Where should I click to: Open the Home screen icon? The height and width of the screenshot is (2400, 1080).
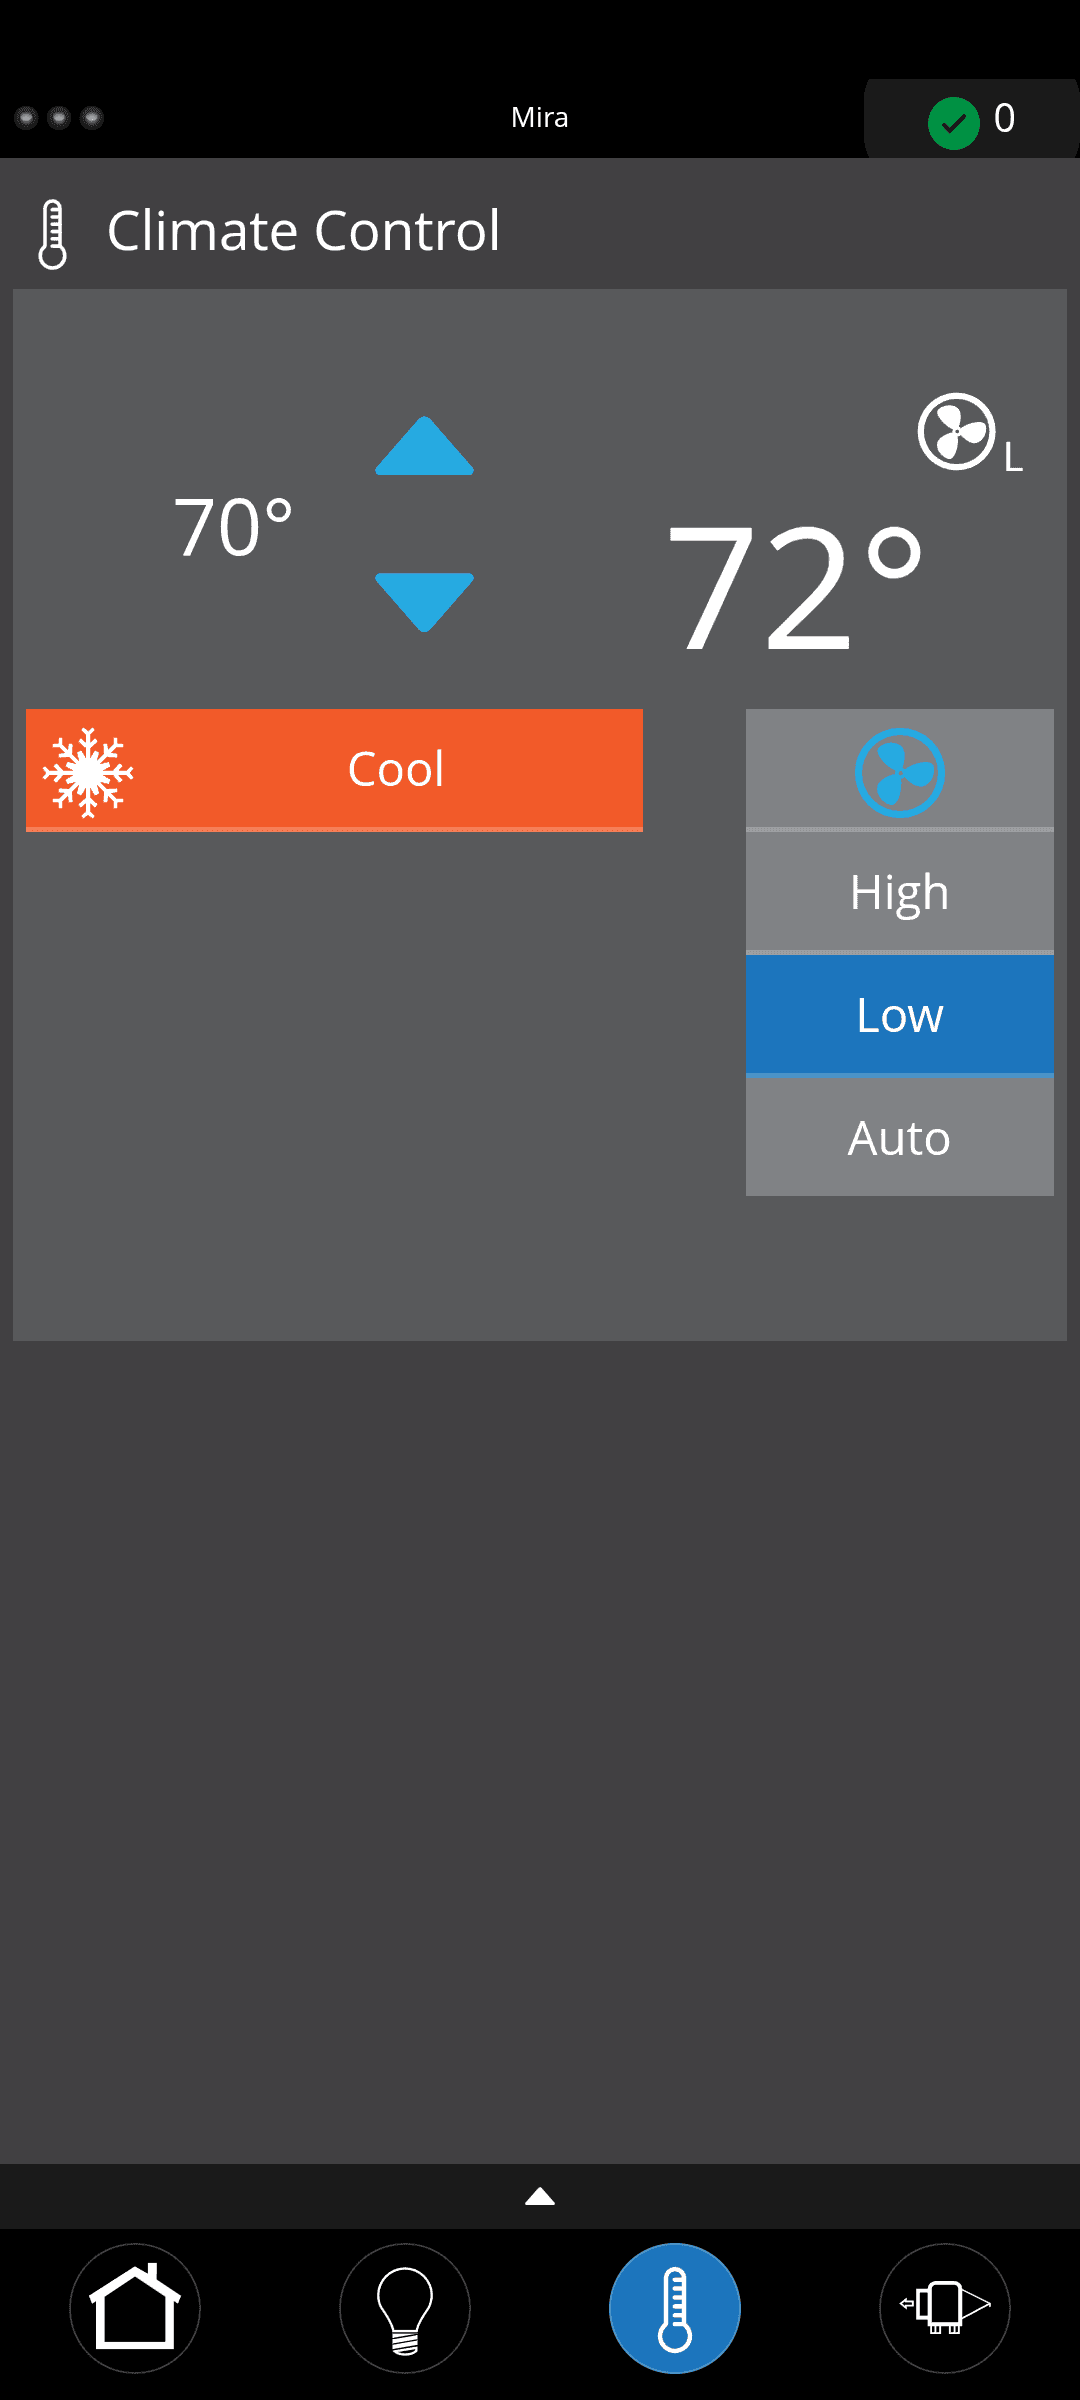pos(135,2308)
